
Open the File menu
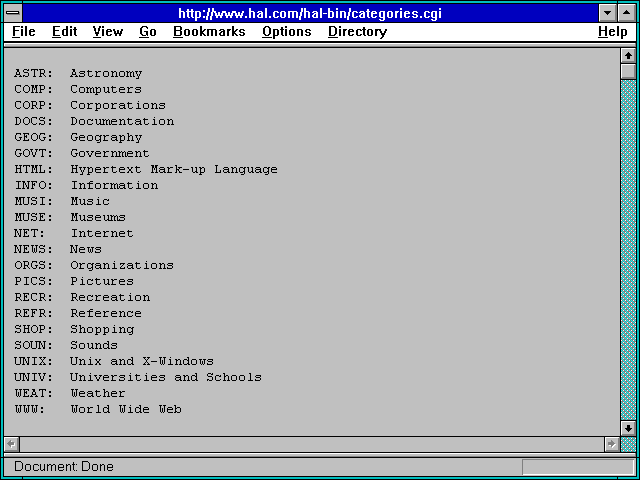(x=24, y=32)
